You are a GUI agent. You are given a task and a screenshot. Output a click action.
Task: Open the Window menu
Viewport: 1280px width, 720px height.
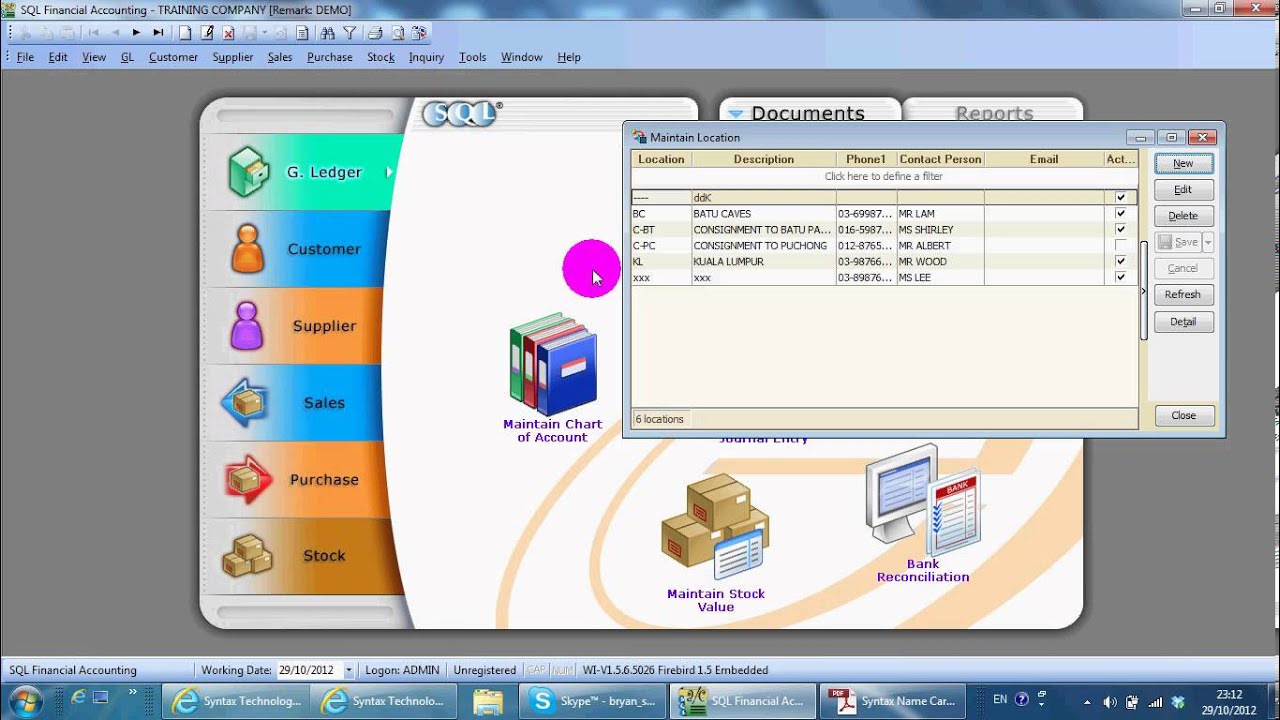pyautogui.click(x=521, y=57)
